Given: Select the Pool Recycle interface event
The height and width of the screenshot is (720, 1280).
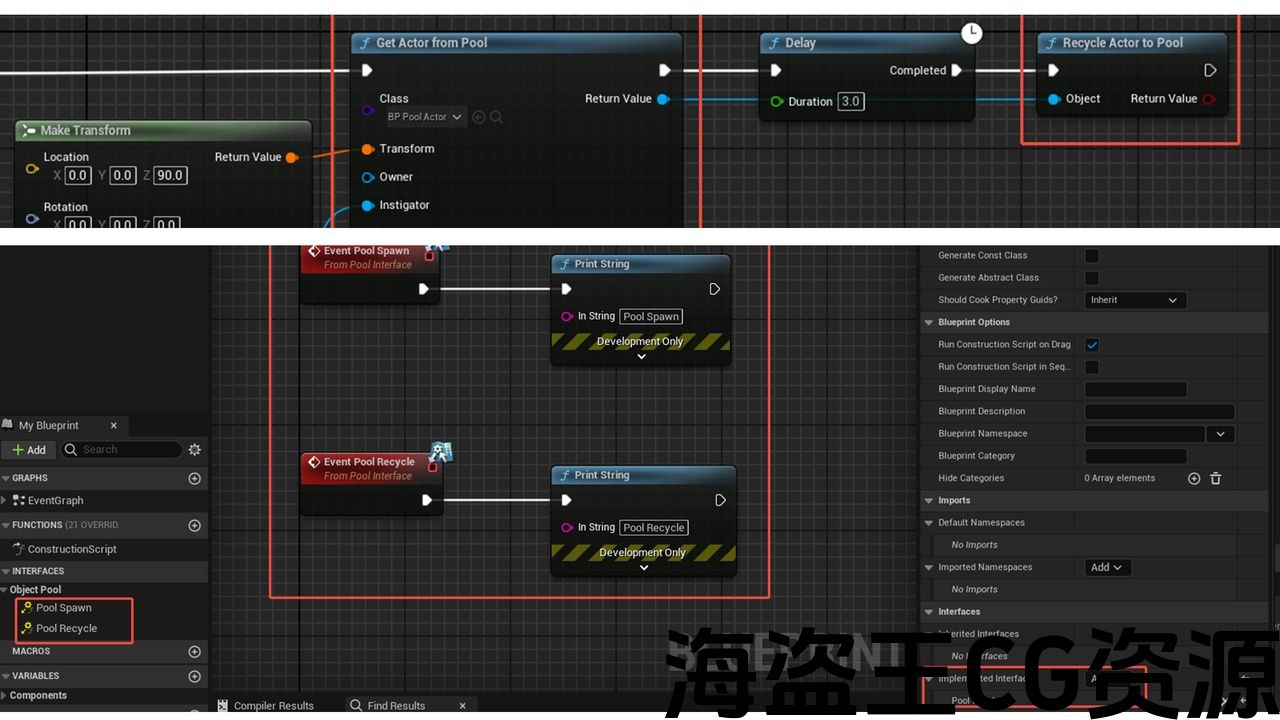Looking at the screenshot, I should [66, 629].
